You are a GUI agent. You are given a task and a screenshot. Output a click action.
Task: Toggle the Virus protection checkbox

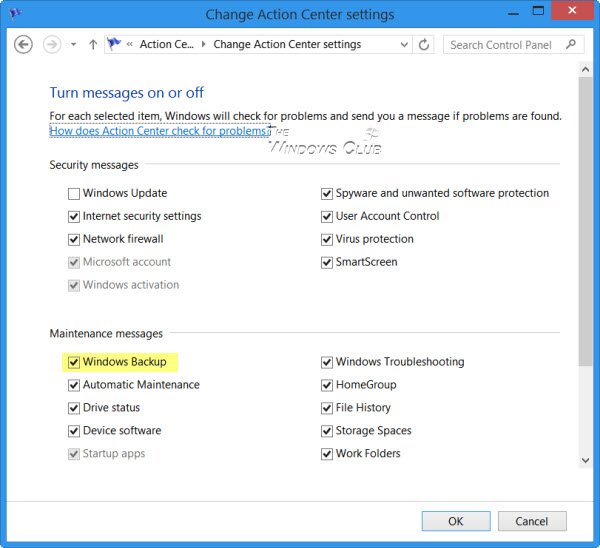[327, 240]
